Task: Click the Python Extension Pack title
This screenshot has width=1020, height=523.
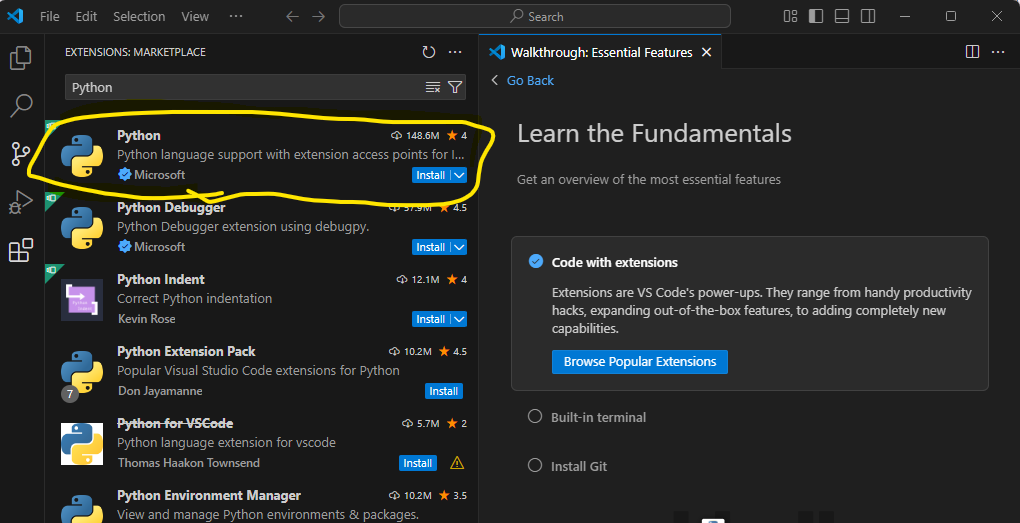Action: coord(186,351)
